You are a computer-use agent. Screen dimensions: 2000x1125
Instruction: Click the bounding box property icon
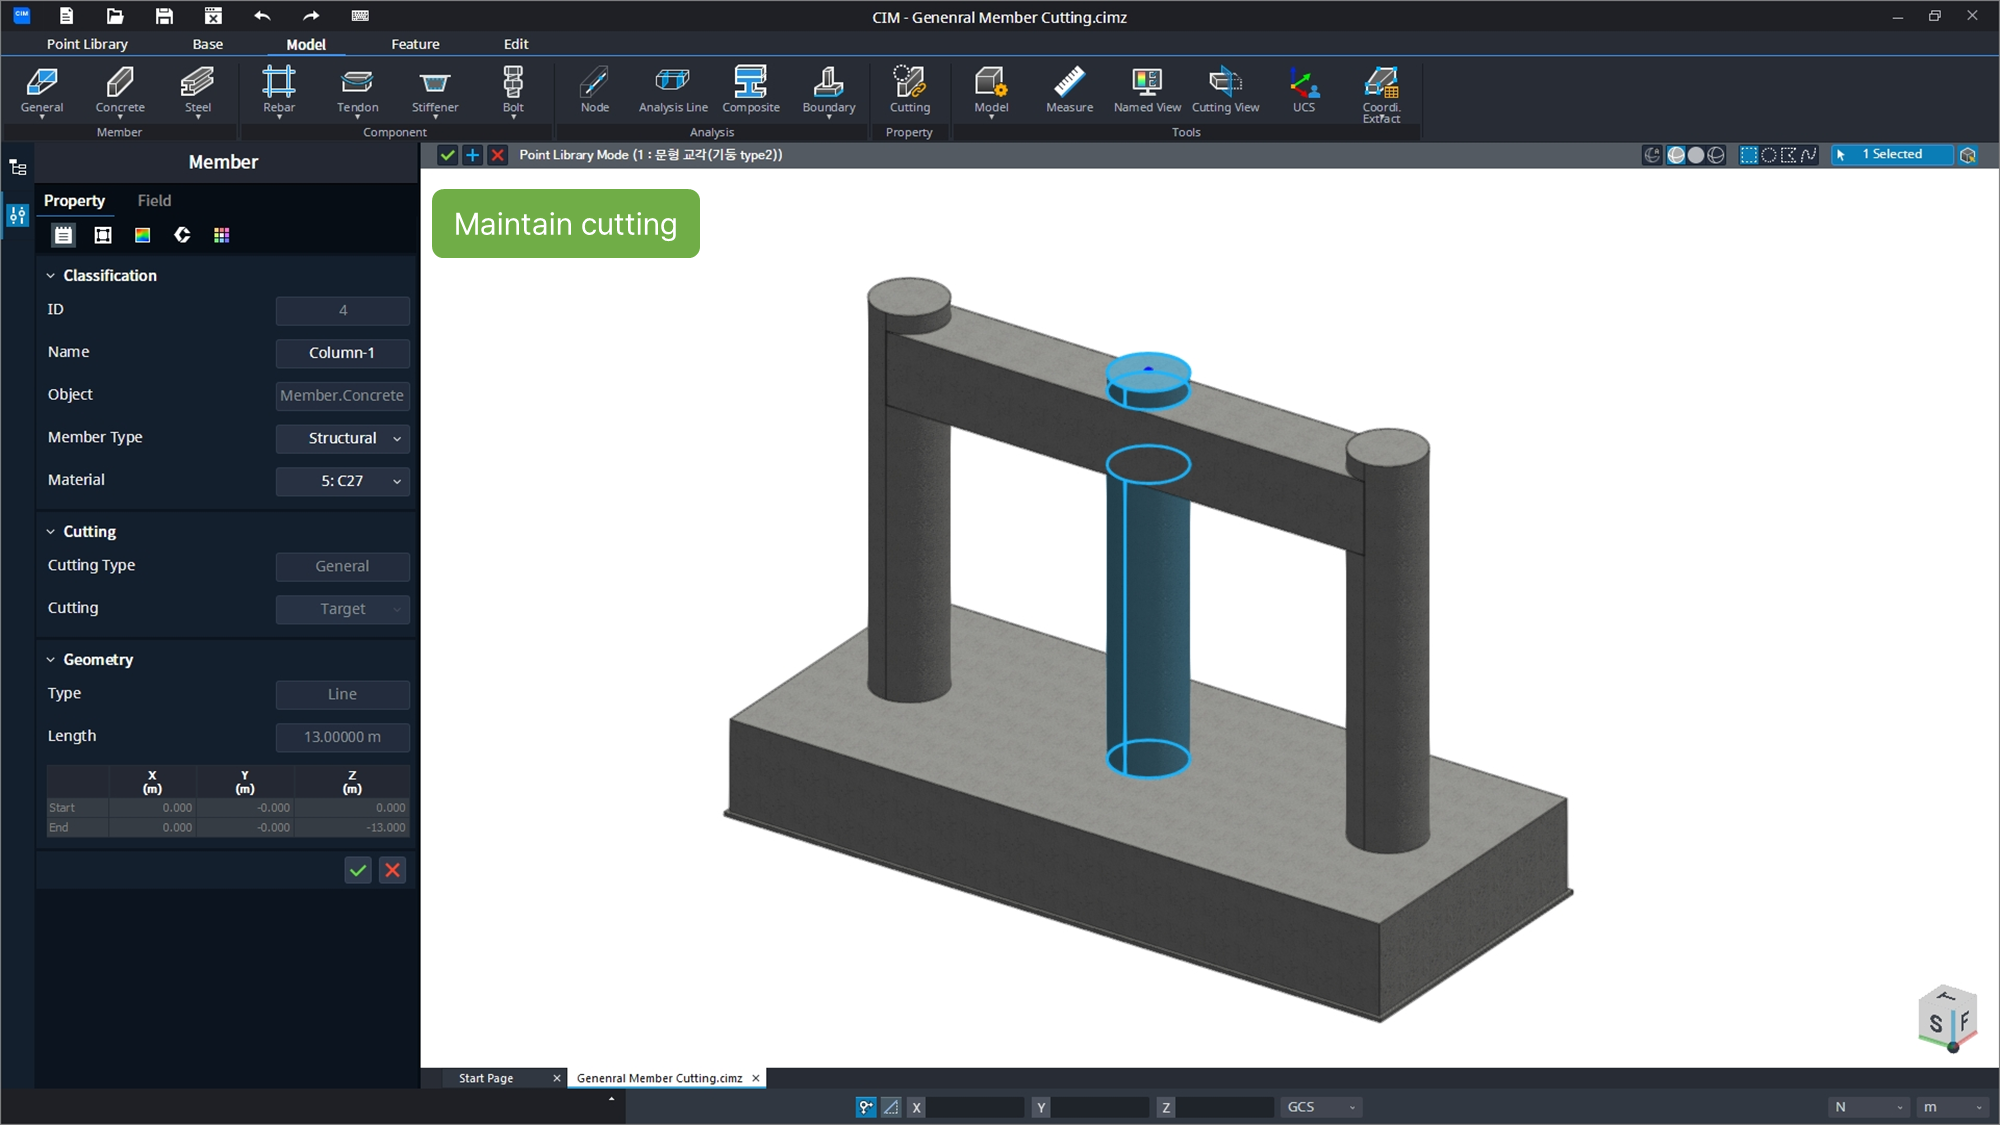coord(103,235)
